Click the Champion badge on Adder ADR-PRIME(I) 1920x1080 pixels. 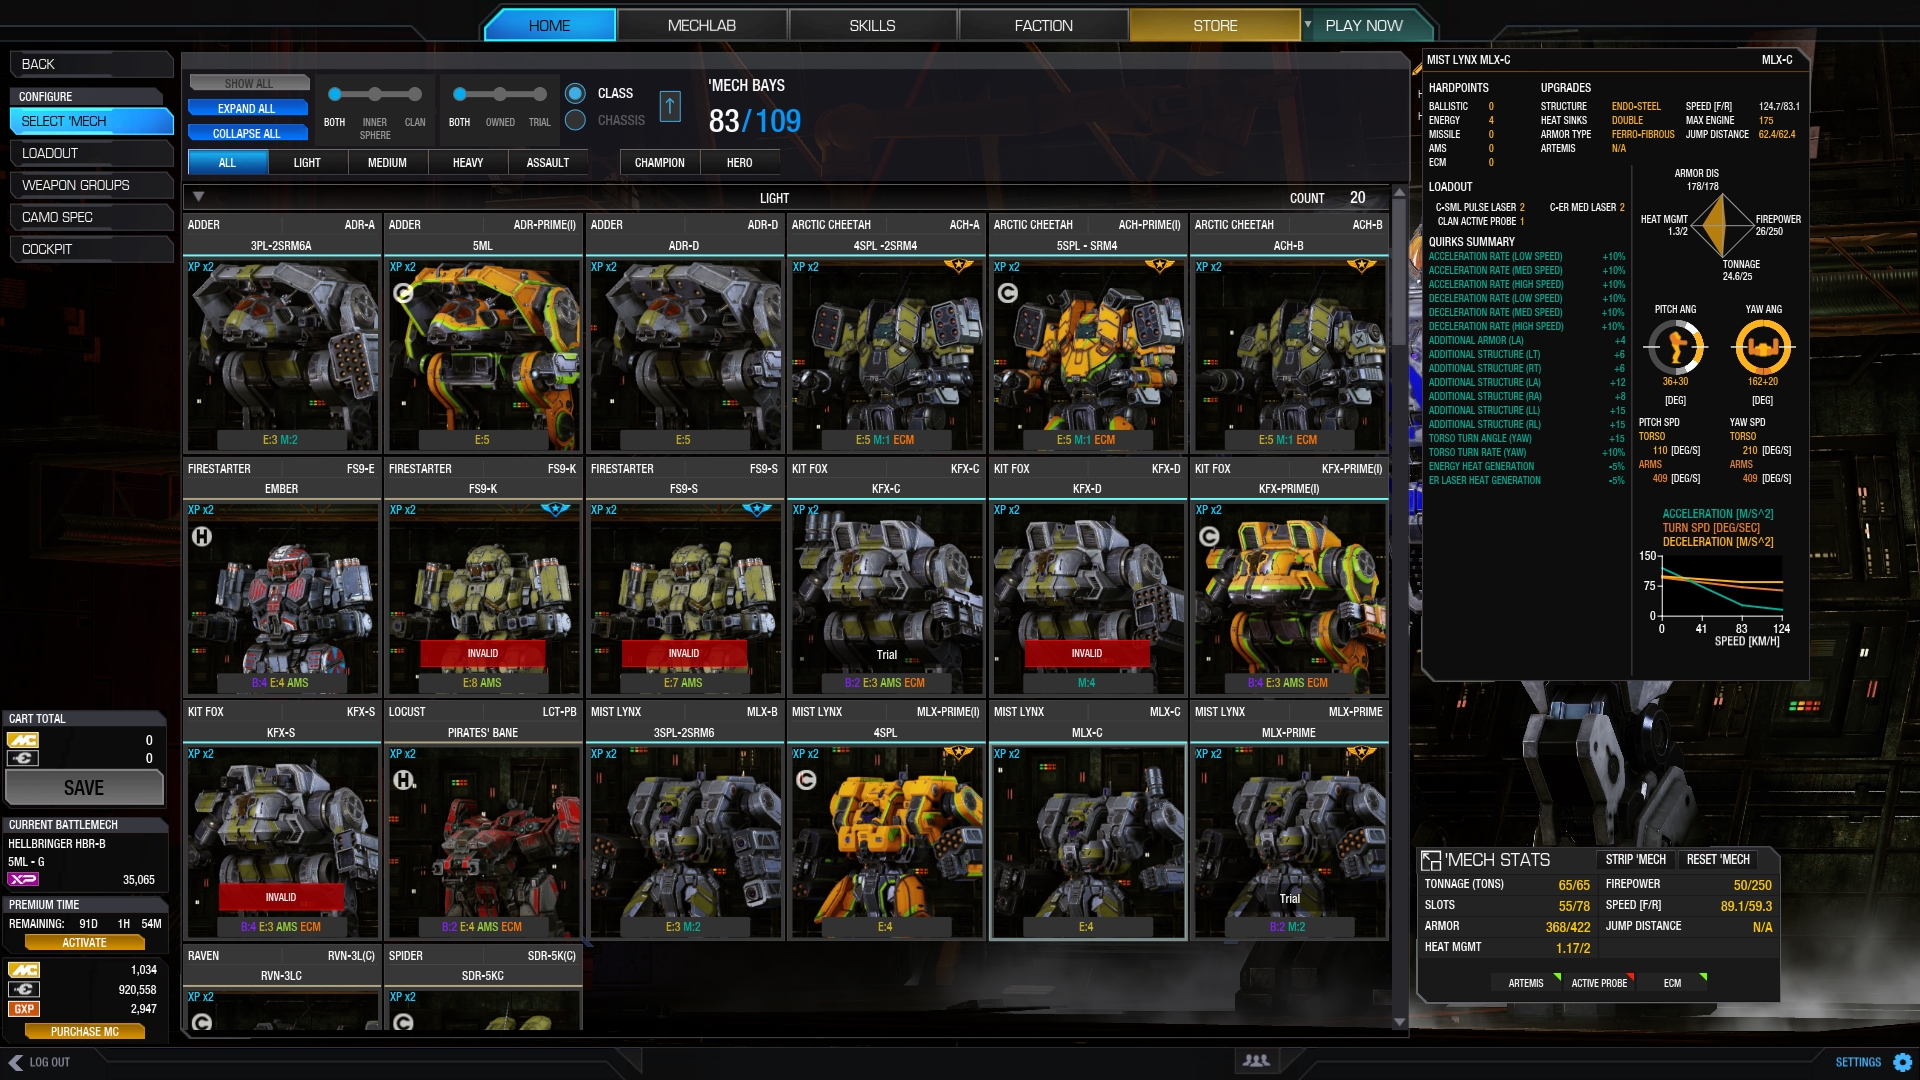click(x=403, y=293)
